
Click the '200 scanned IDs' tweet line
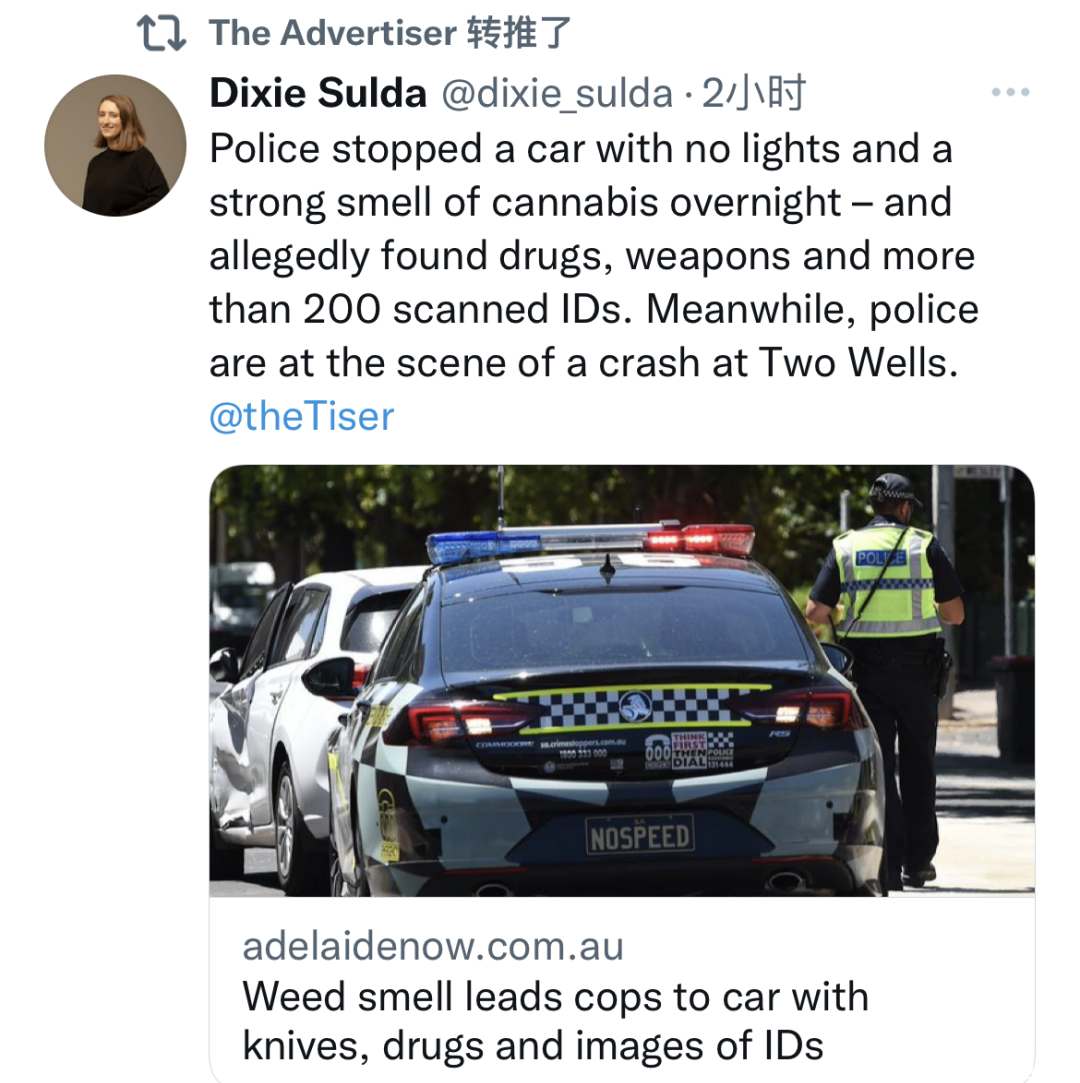(x=594, y=309)
